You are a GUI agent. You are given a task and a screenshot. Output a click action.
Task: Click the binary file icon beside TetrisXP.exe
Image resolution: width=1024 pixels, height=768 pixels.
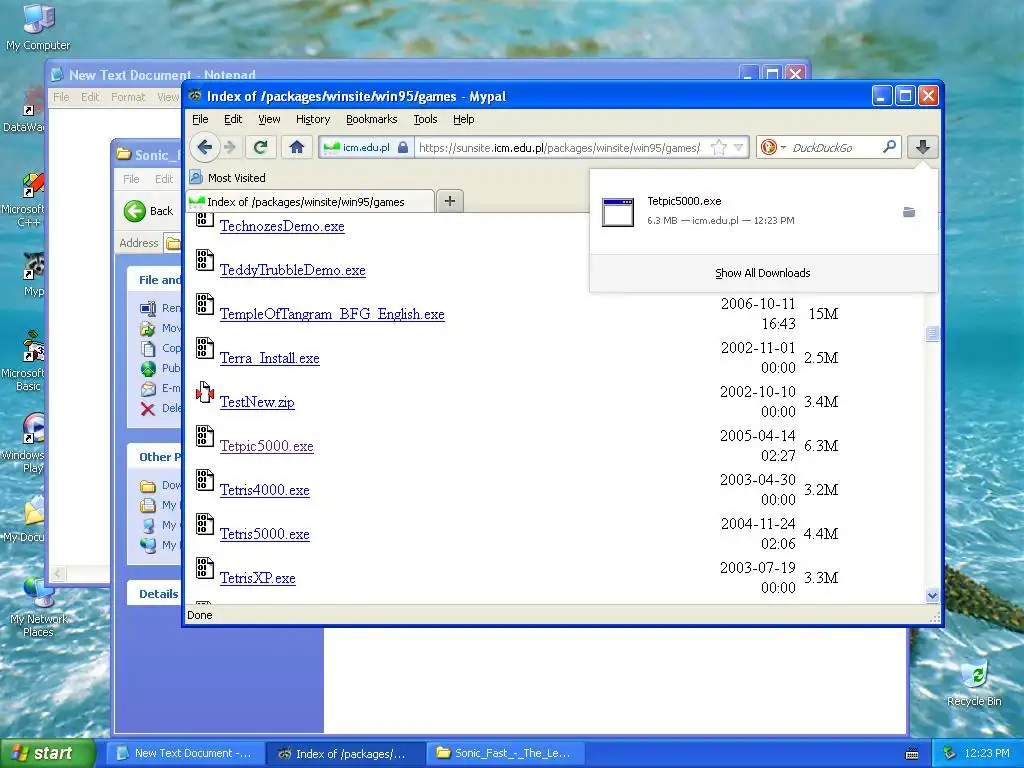(x=204, y=568)
